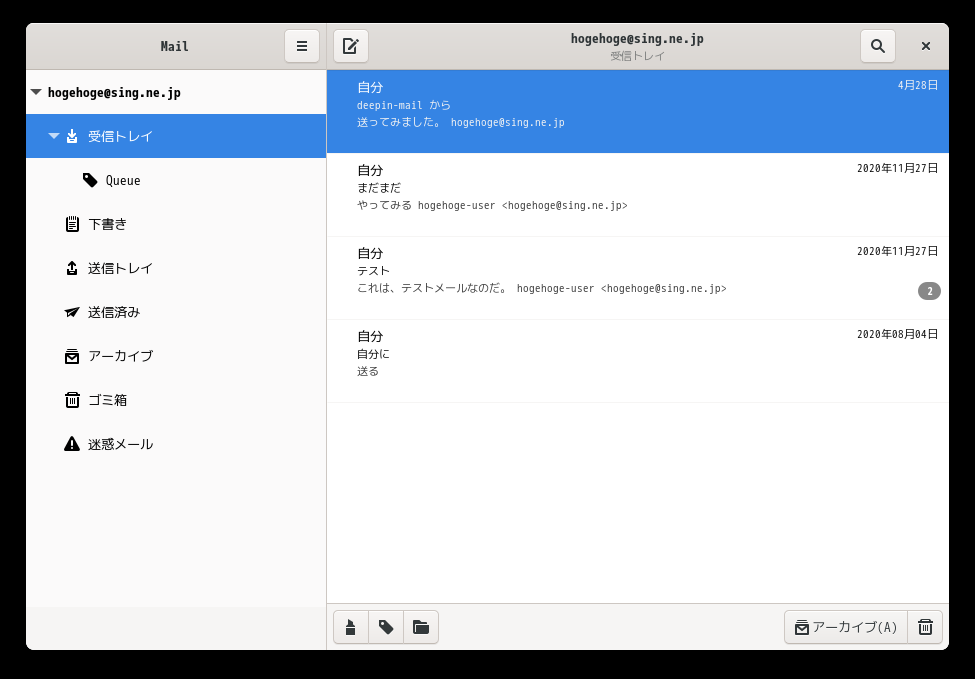Collapse the 受信トレイ folder arrow
The image size is (975, 679).
pos(54,136)
